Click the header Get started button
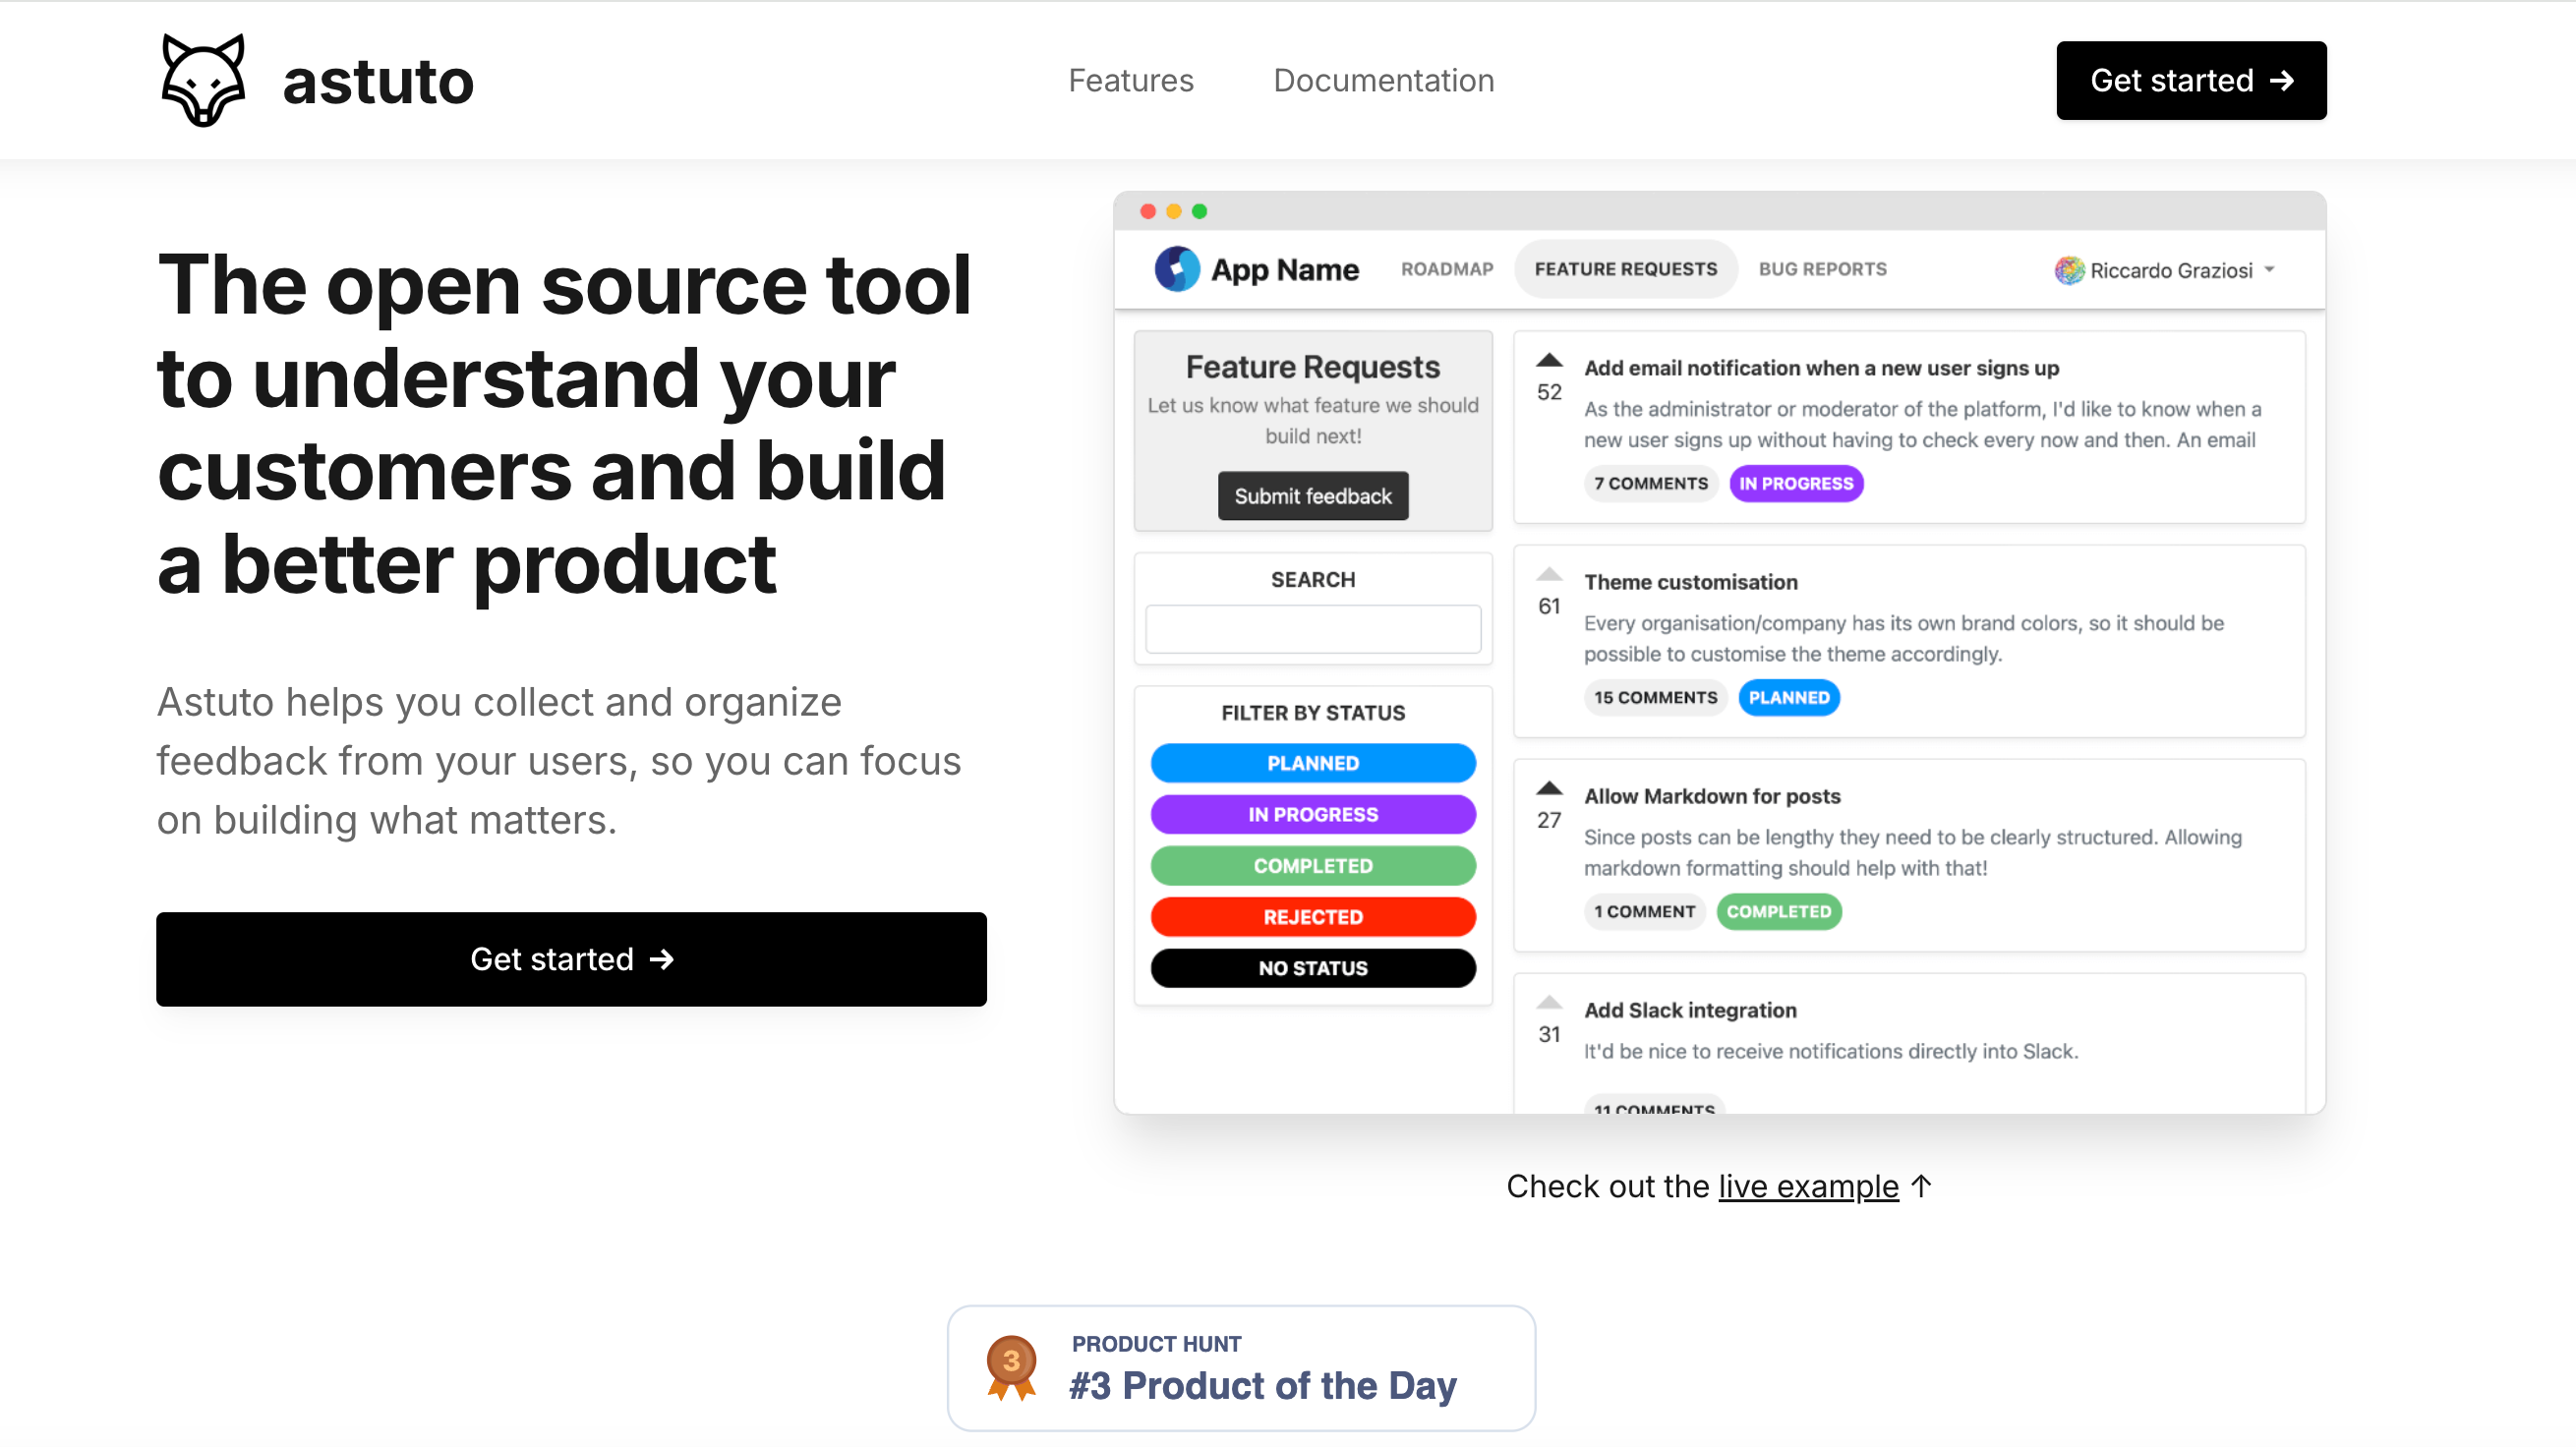The height and width of the screenshot is (1447, 2576). point(2190,80)
